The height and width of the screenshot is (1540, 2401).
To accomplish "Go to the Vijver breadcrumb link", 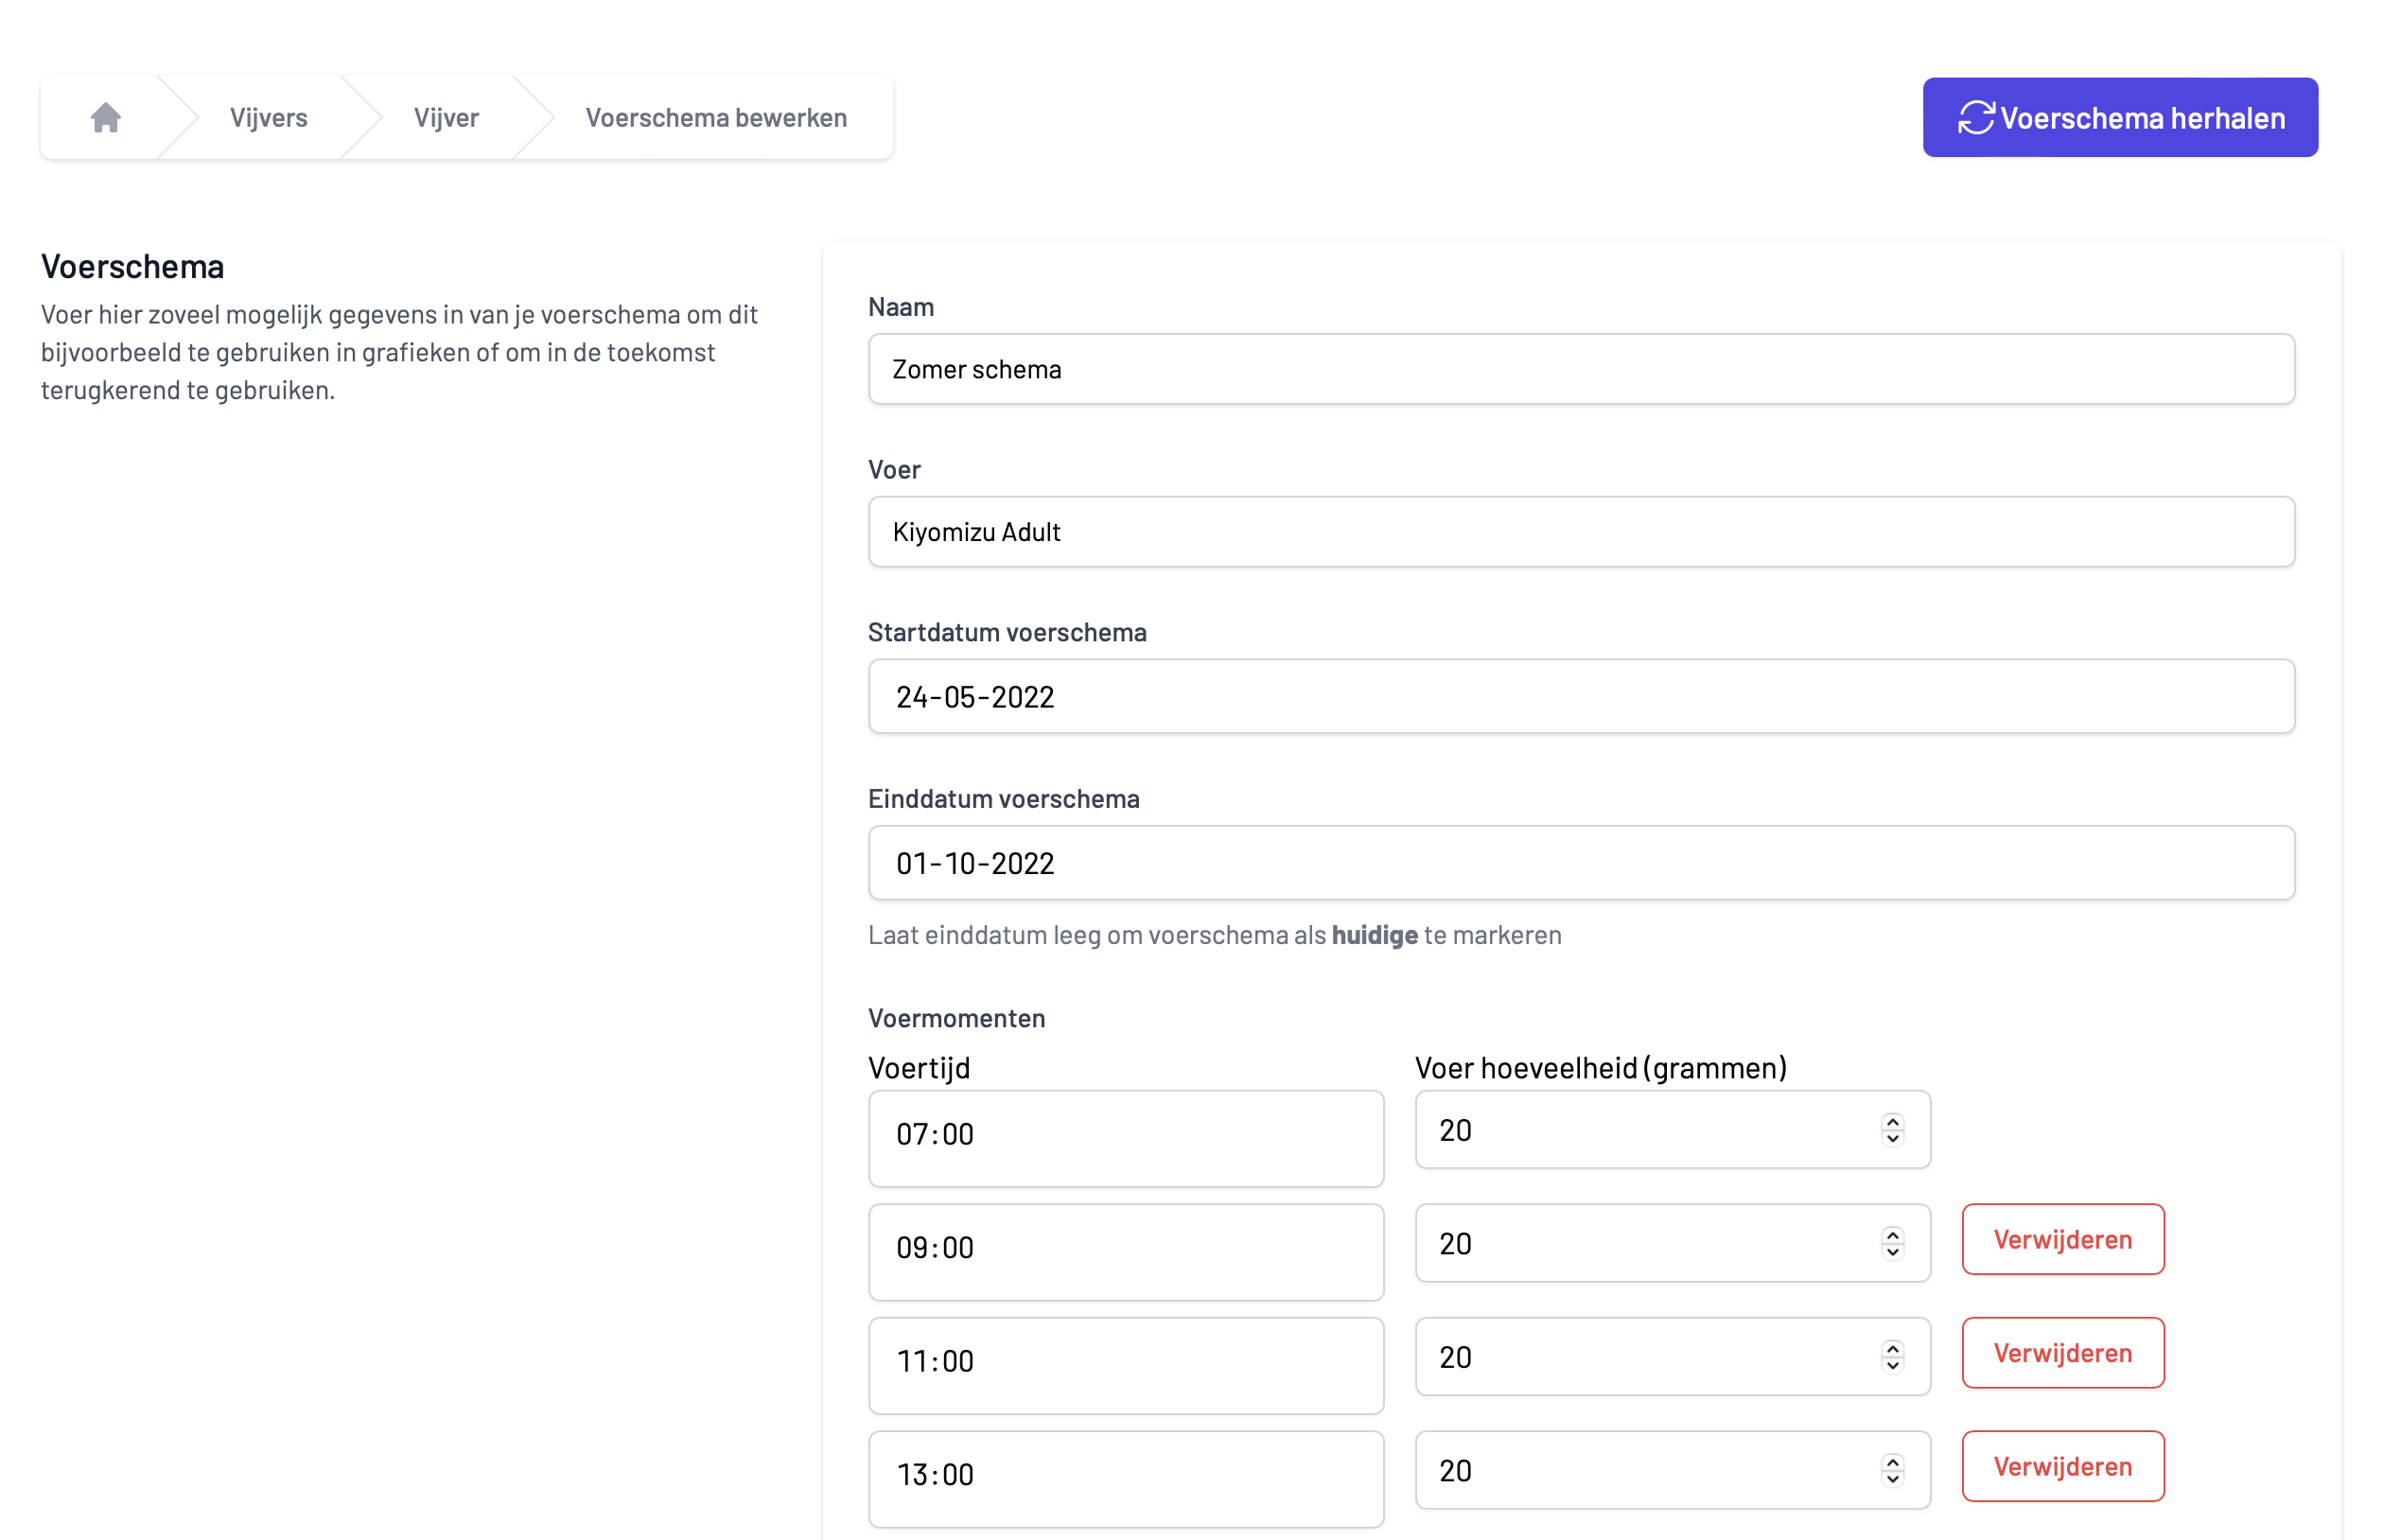I will tap(446, 118).
